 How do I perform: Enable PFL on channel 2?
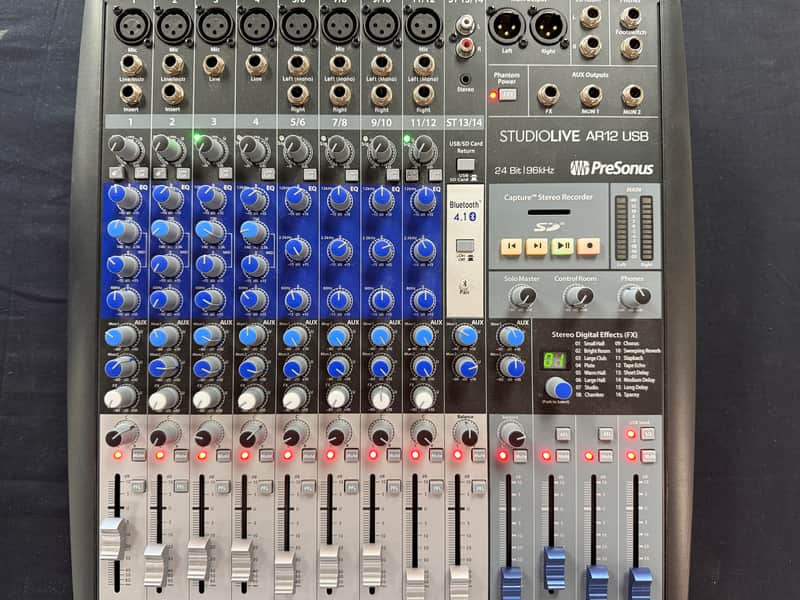click(180, 486)
